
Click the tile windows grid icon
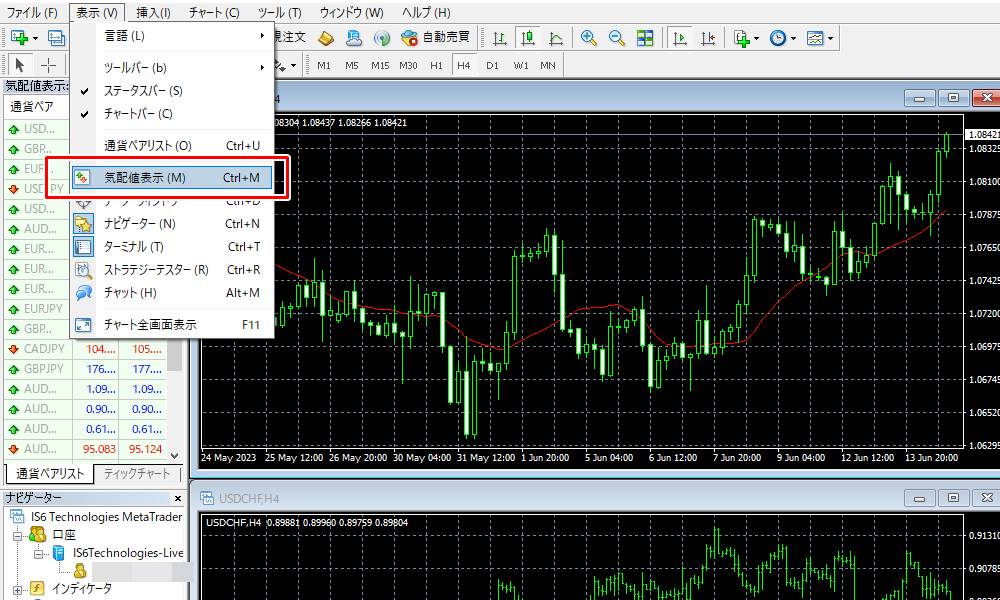click(645, 38)
